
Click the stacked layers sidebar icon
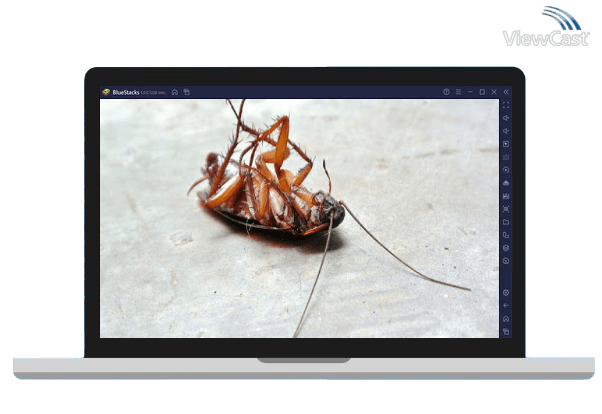[506, 248]
